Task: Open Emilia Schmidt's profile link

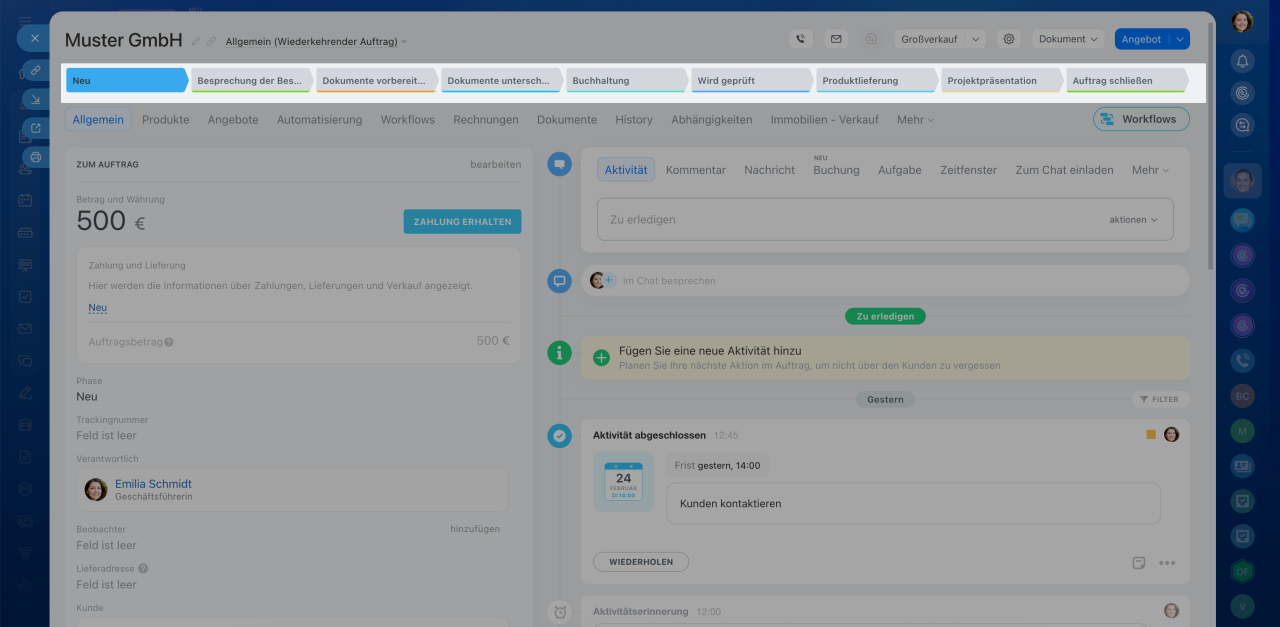Action: pos(153,484)
